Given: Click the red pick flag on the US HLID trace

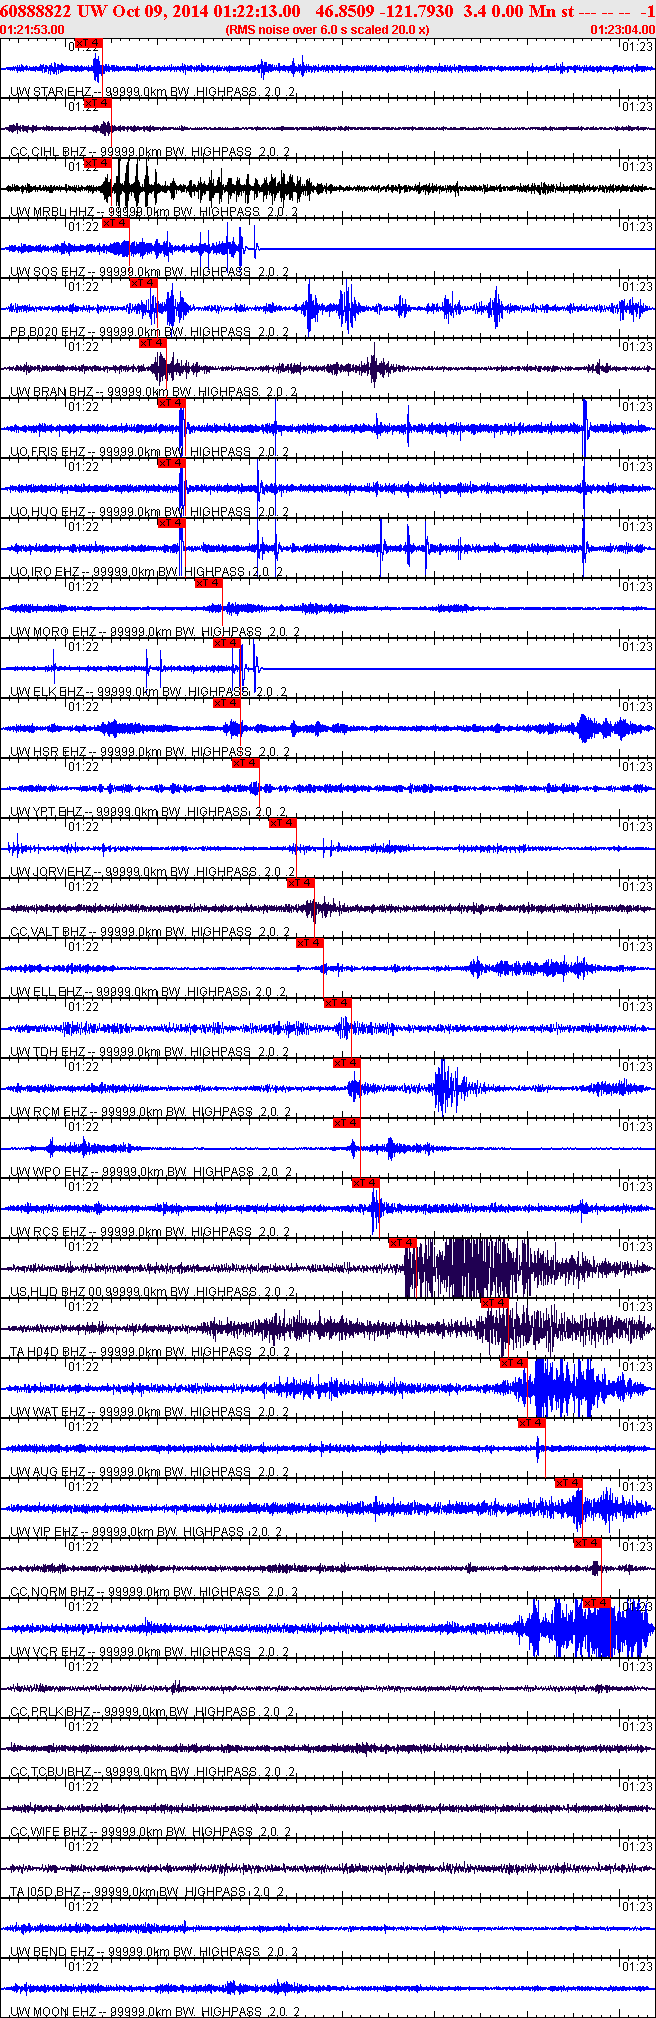Looking at the screenshot, I should tap(403, 1243).
